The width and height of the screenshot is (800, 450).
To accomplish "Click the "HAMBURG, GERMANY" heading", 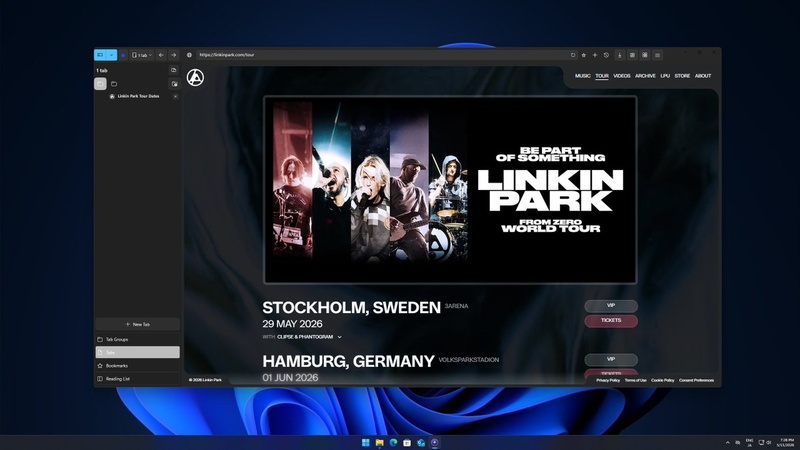I will (x=348, y=361).
